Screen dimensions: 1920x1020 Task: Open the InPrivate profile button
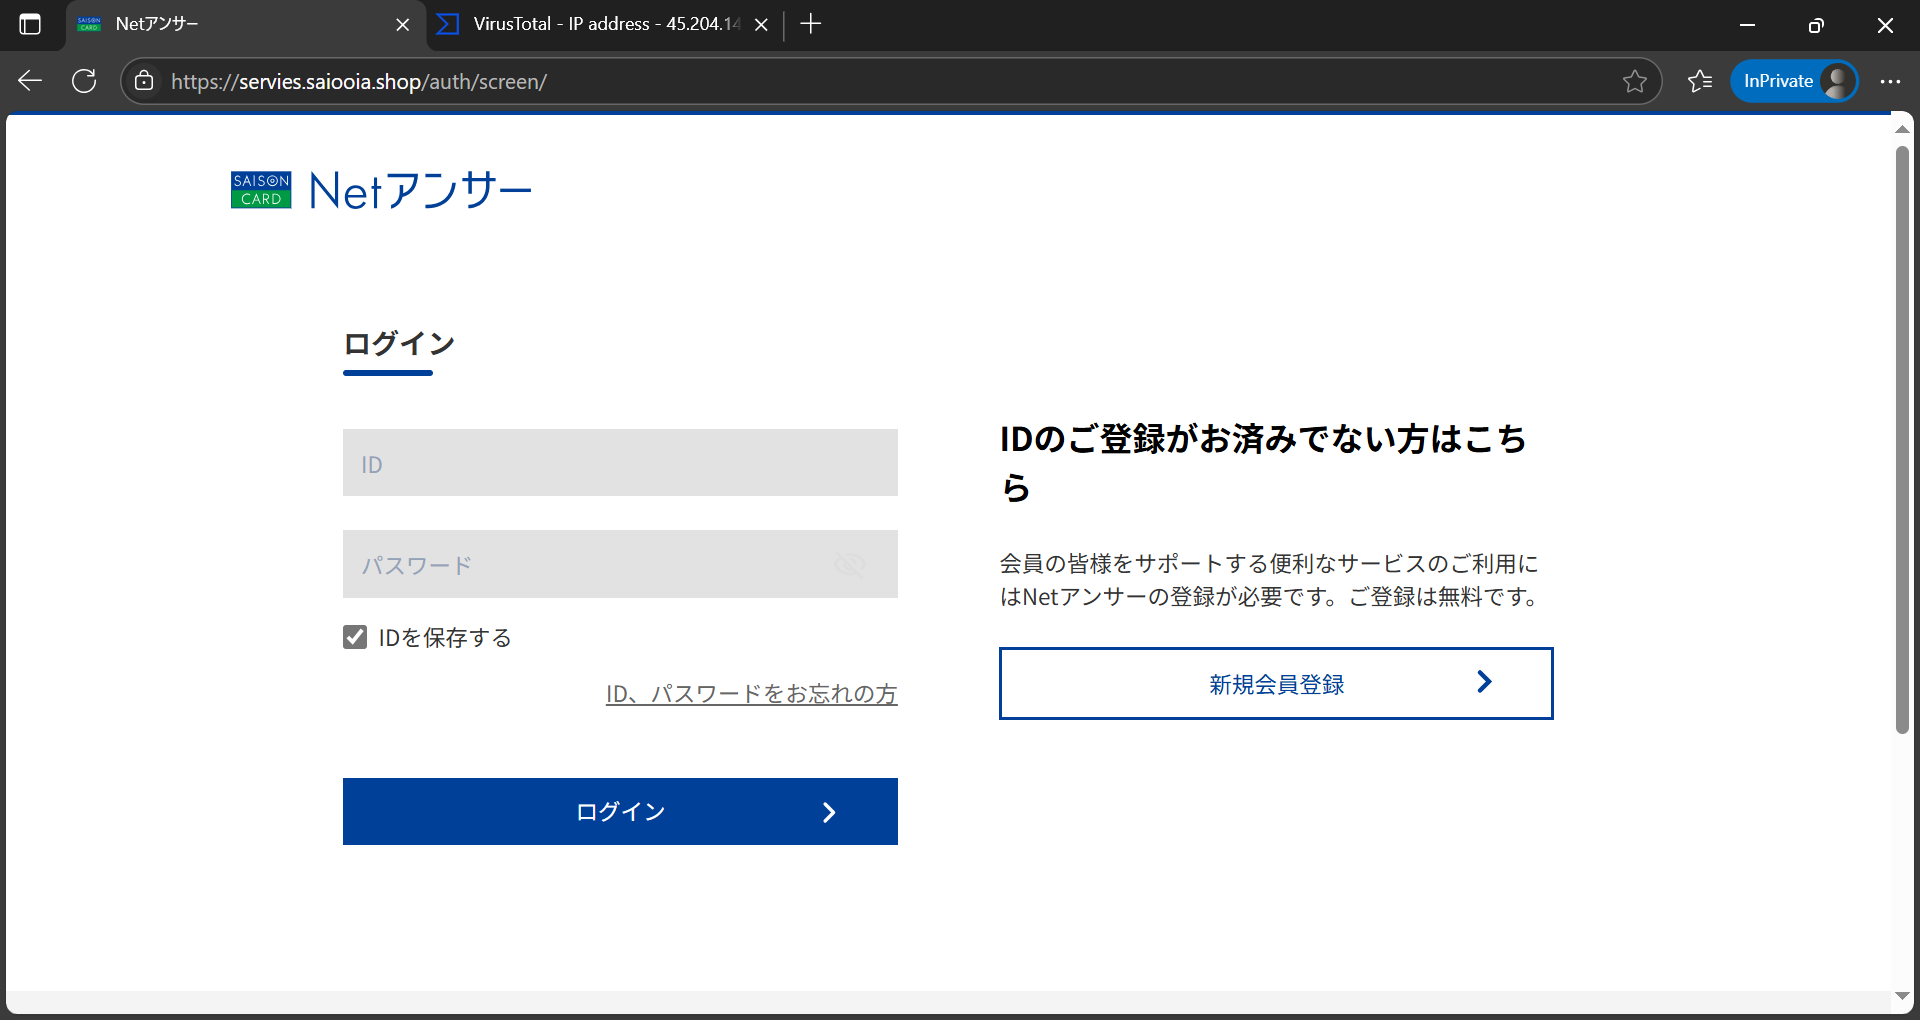(x=1794, y=81)
